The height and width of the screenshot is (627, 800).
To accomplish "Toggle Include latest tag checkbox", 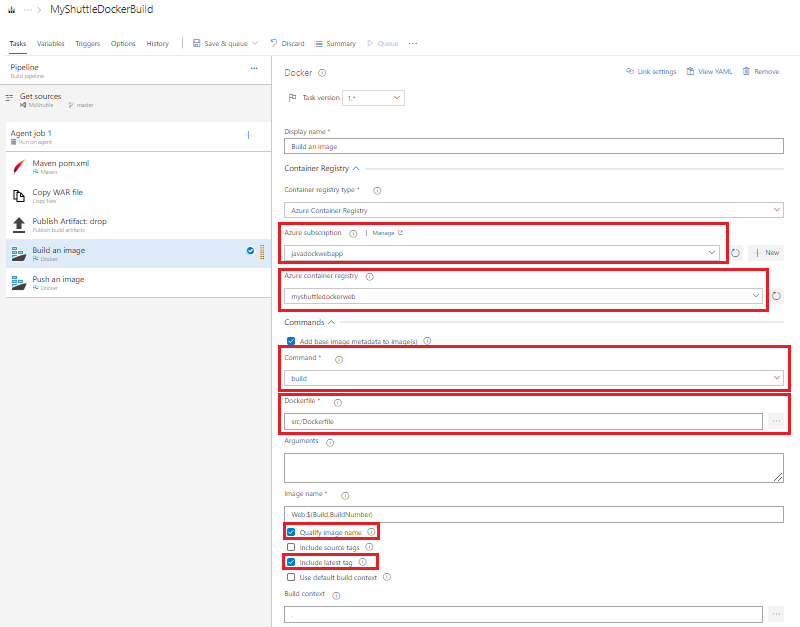I will coord(291,562).
